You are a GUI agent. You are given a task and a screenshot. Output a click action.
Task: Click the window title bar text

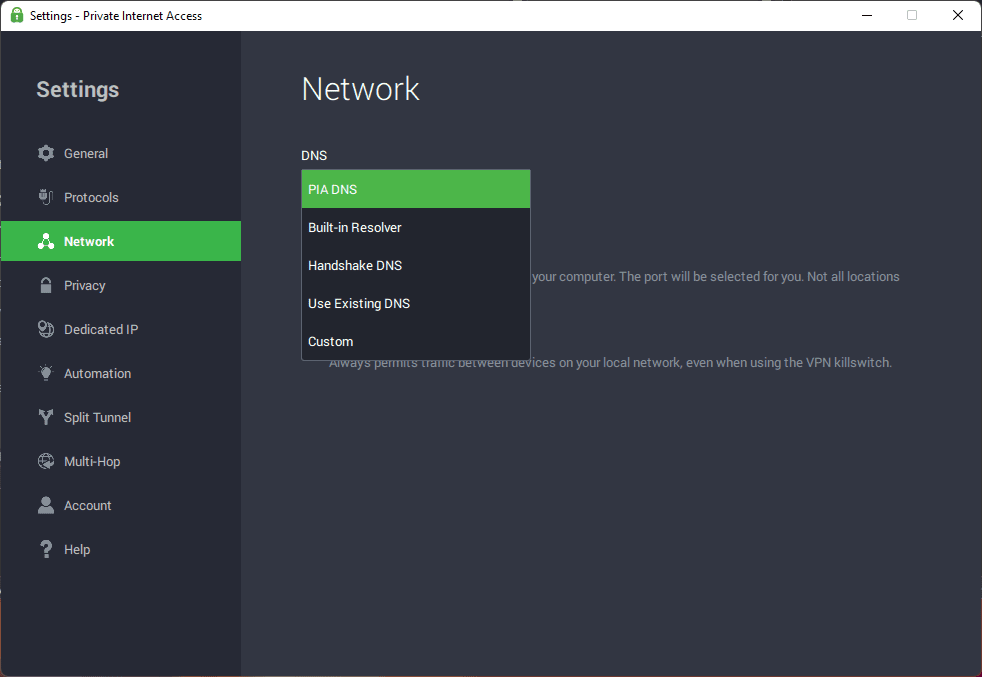click(116, 16)
